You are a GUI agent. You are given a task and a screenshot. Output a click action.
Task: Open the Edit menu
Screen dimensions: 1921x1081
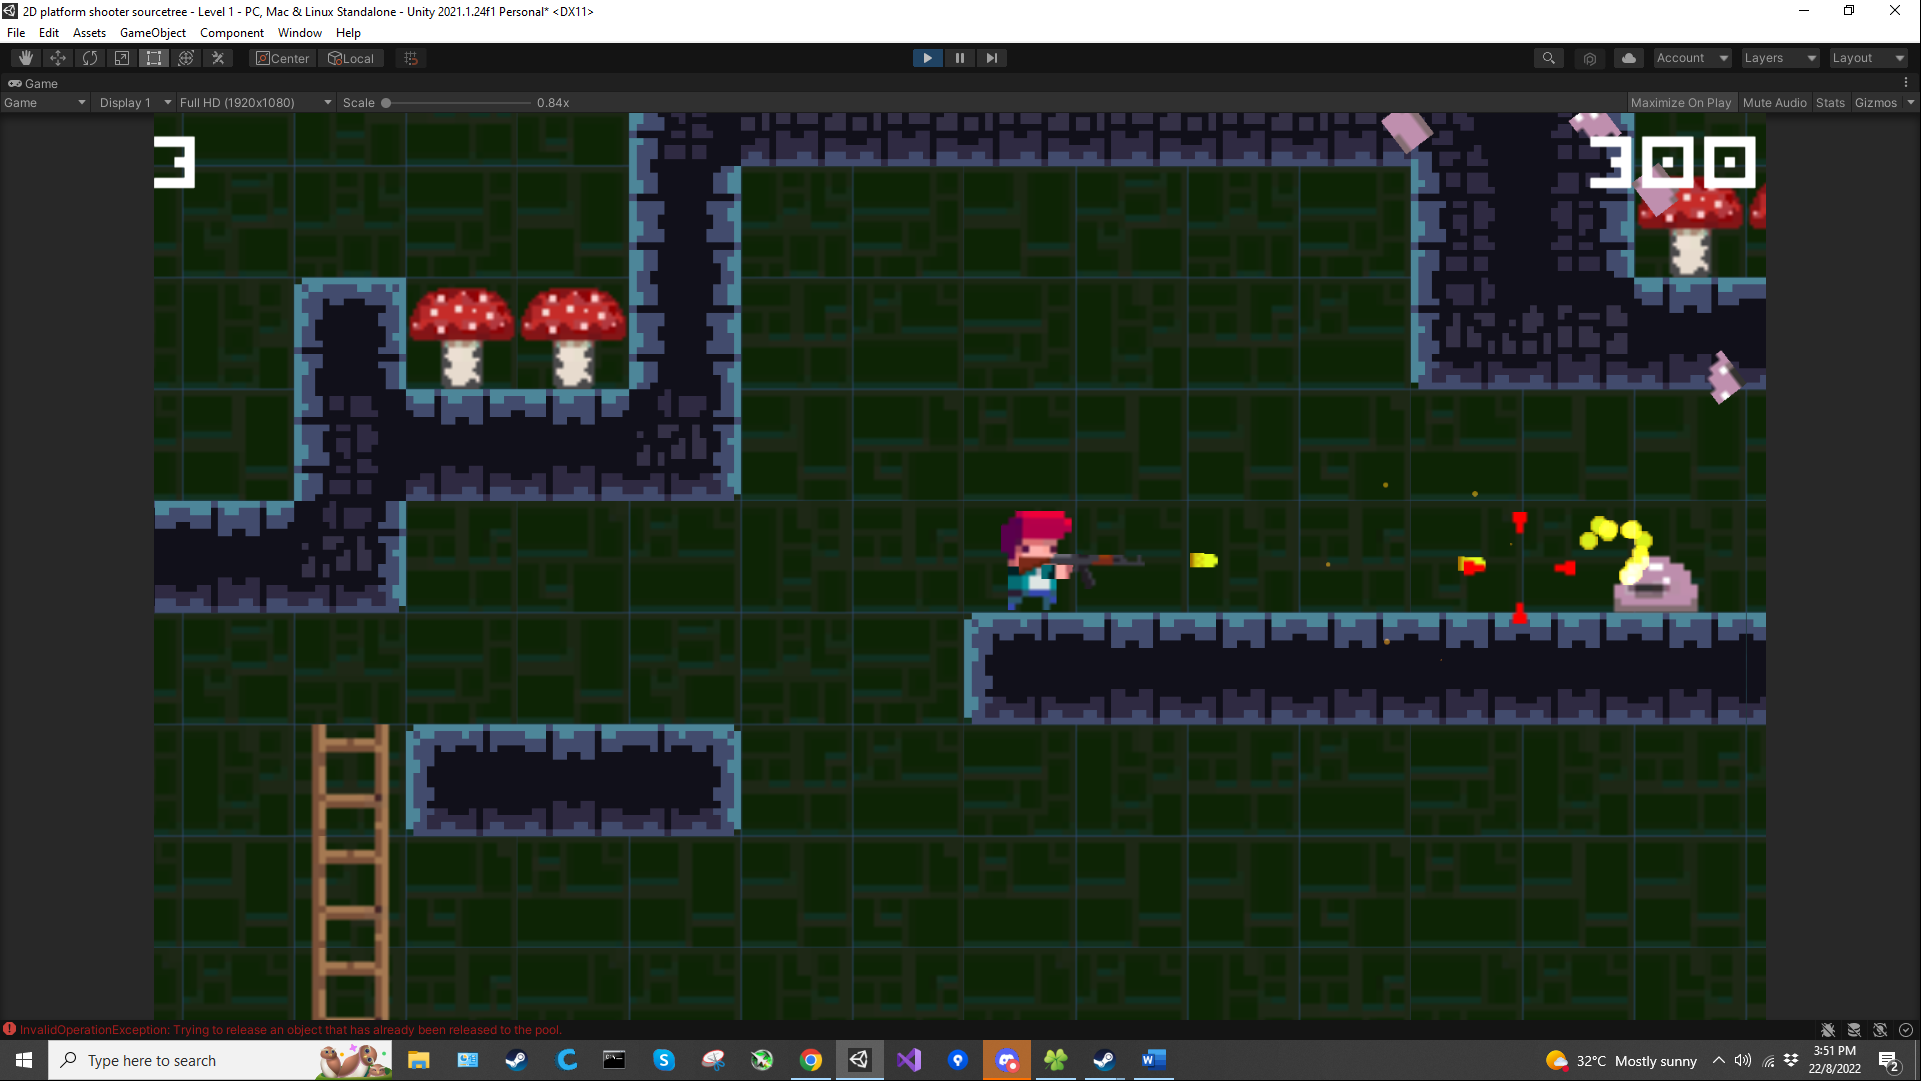point(49,32)
